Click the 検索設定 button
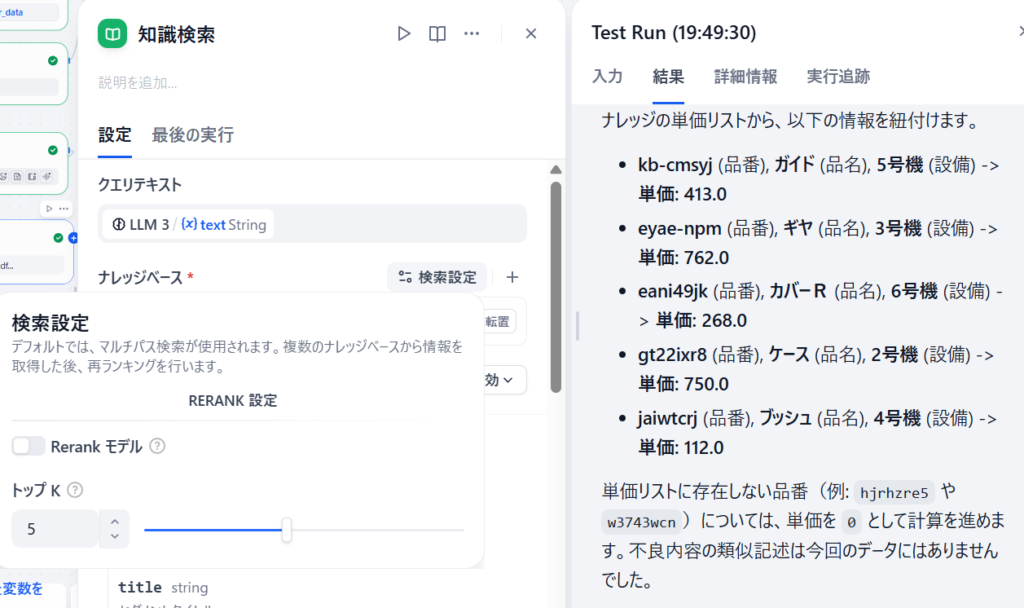Image resolution: width=1024 pixels, height=608 pixels. pos(437,277)
